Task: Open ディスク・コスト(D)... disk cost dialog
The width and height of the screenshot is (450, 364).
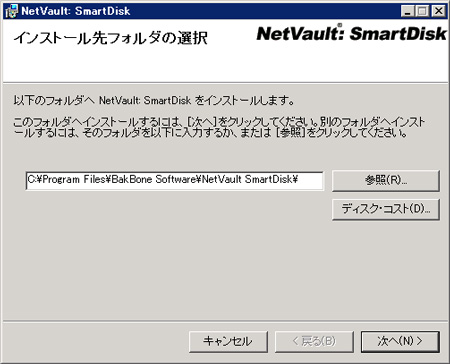Action: click(386, 209)
